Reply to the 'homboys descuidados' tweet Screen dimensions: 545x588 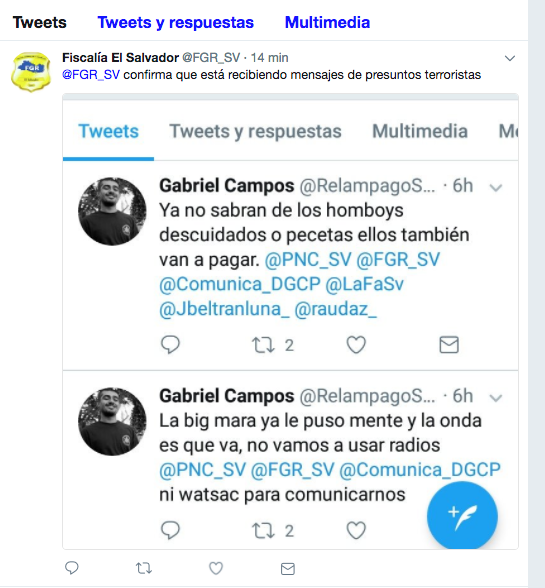(170, 345)
